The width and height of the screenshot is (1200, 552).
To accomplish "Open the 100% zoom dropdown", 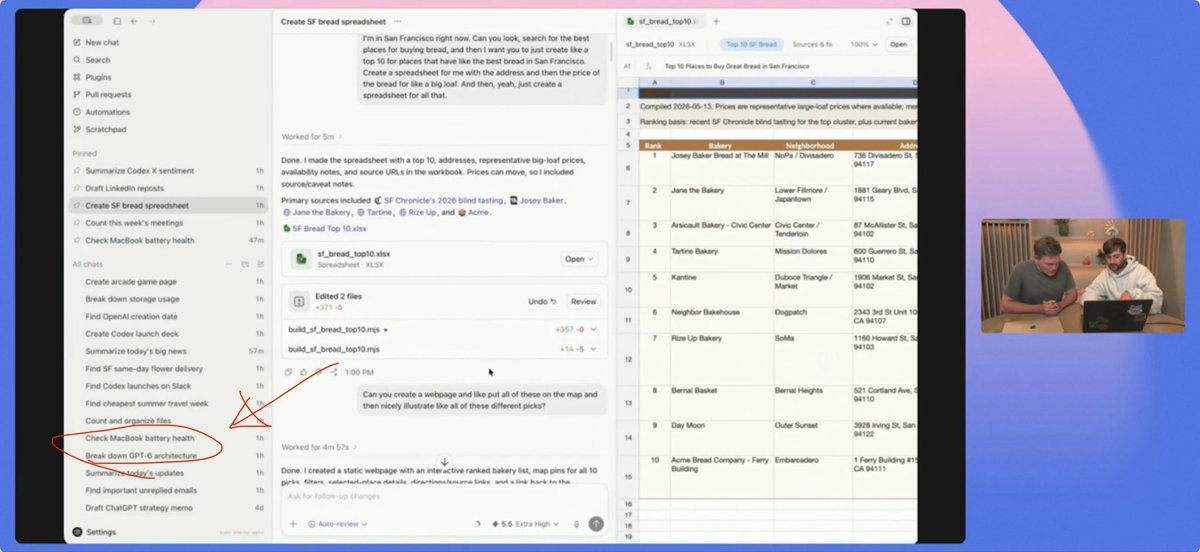I will coord(864,44).
